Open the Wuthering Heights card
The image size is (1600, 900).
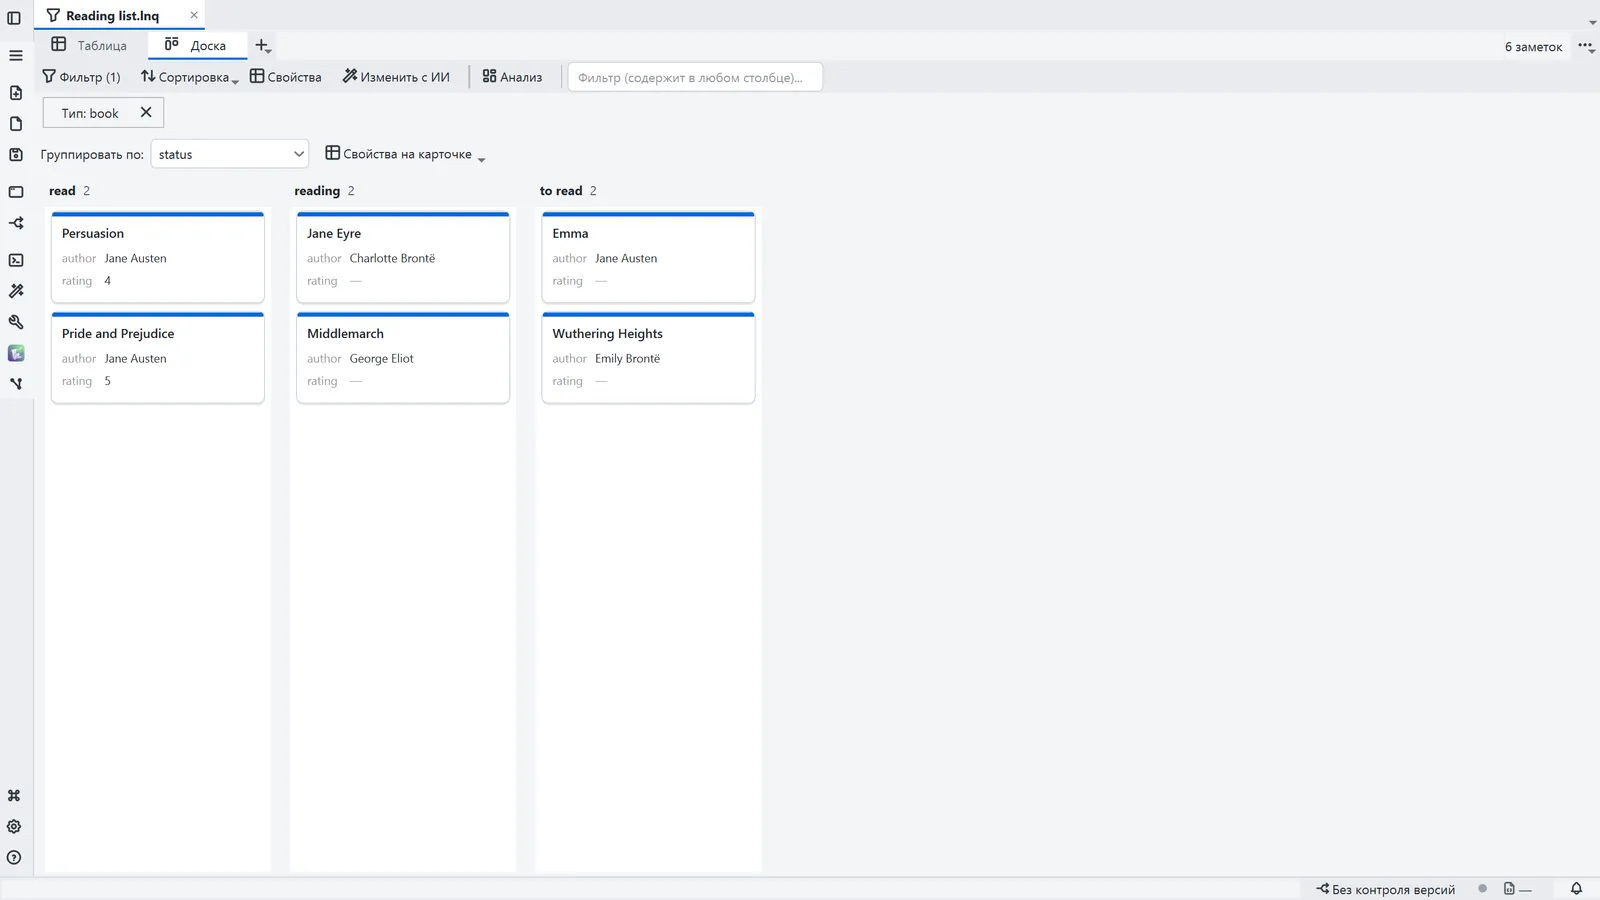tap(648, 358)
